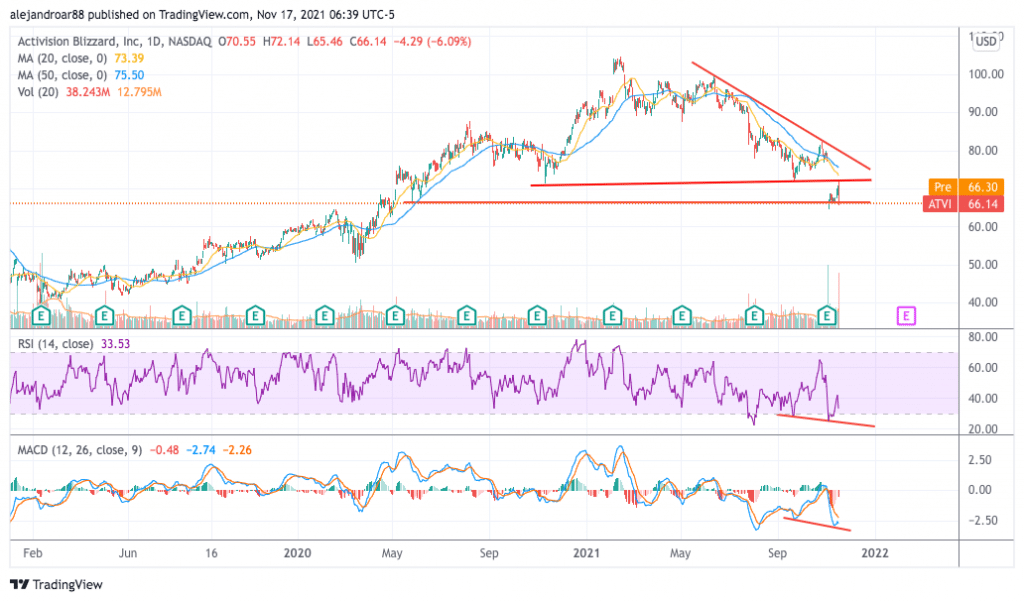The width and height of the screenshot is (1024, 602).
Task: Click the change value -4.29 (-6.09%)
Action: tap(432, 41)
